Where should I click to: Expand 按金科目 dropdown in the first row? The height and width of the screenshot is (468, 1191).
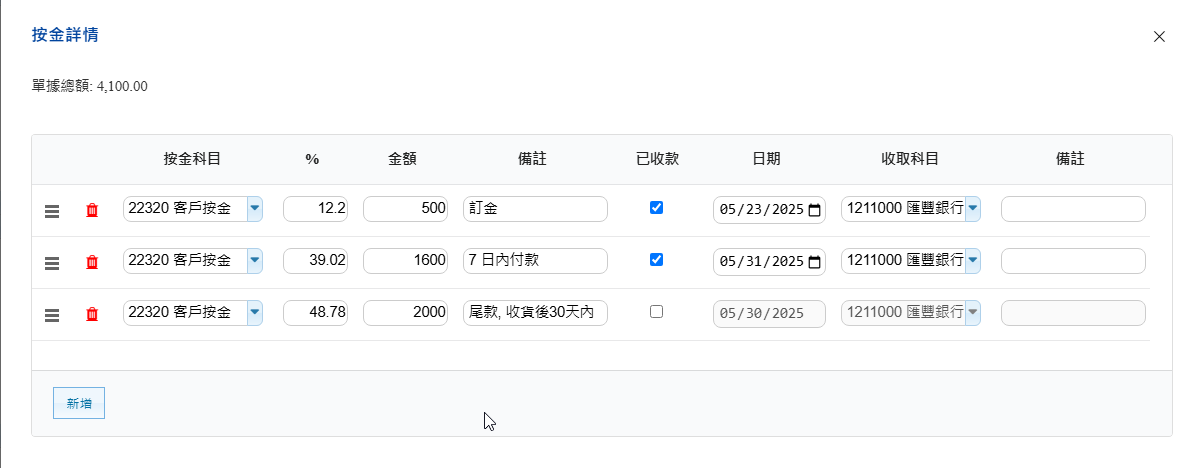(x=254, y=209)
